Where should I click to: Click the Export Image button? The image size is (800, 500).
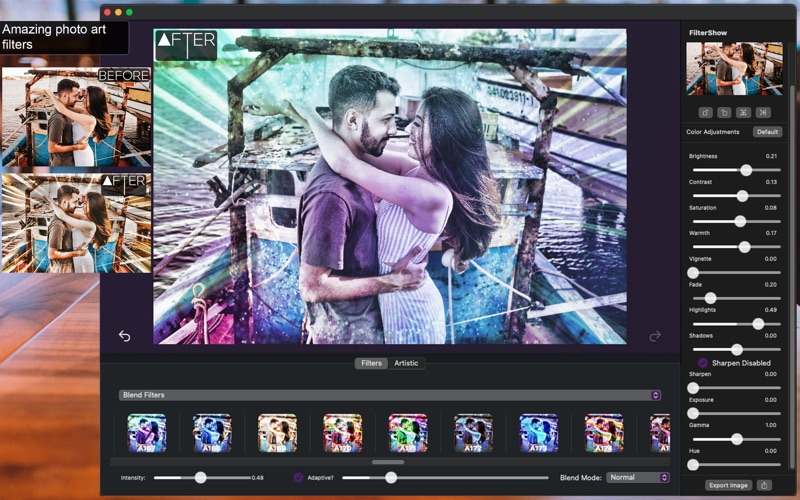pyautogui.click(x=728, y=485)
